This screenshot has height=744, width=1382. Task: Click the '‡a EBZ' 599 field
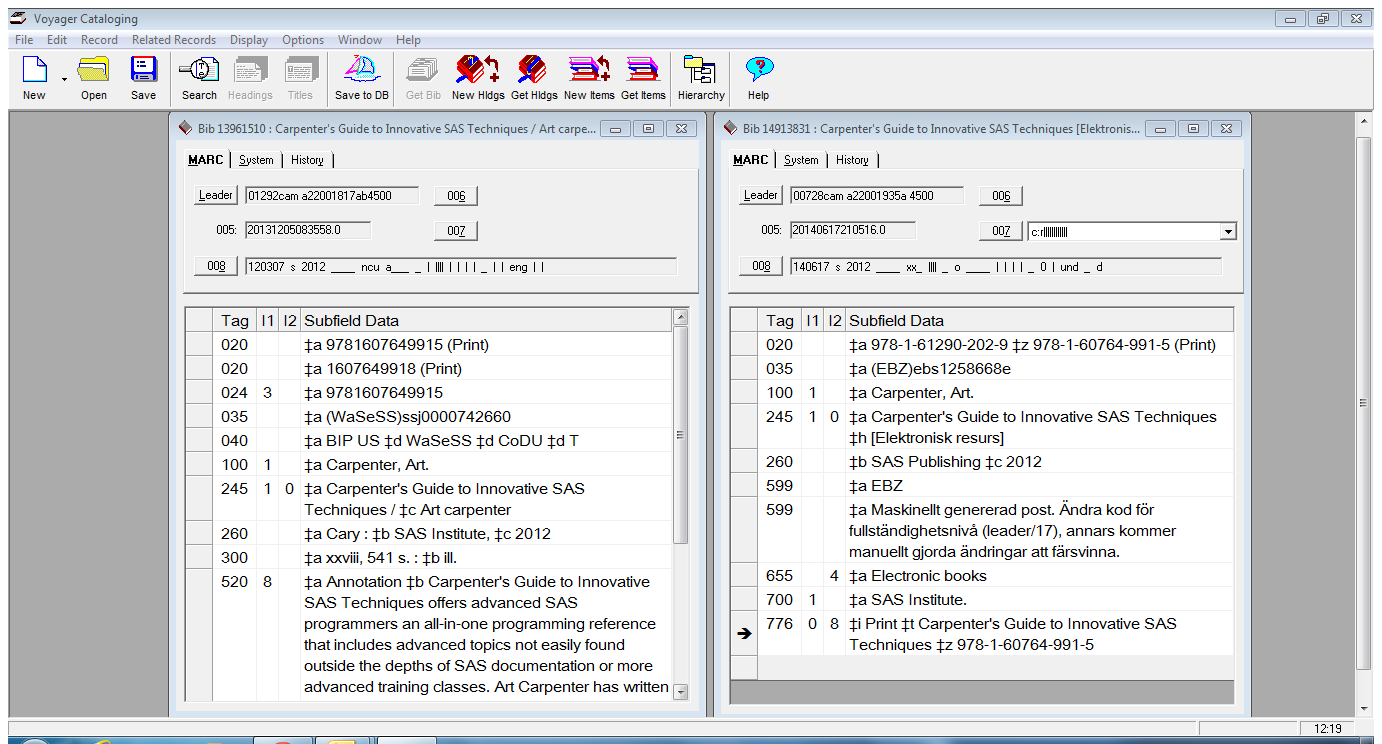[1041, 486]
